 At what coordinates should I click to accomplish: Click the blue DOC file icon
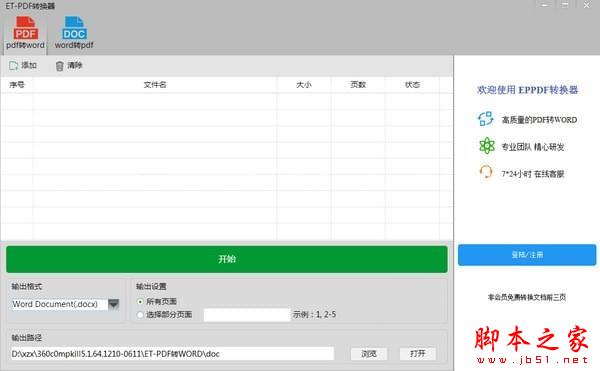tap(74, 28)
